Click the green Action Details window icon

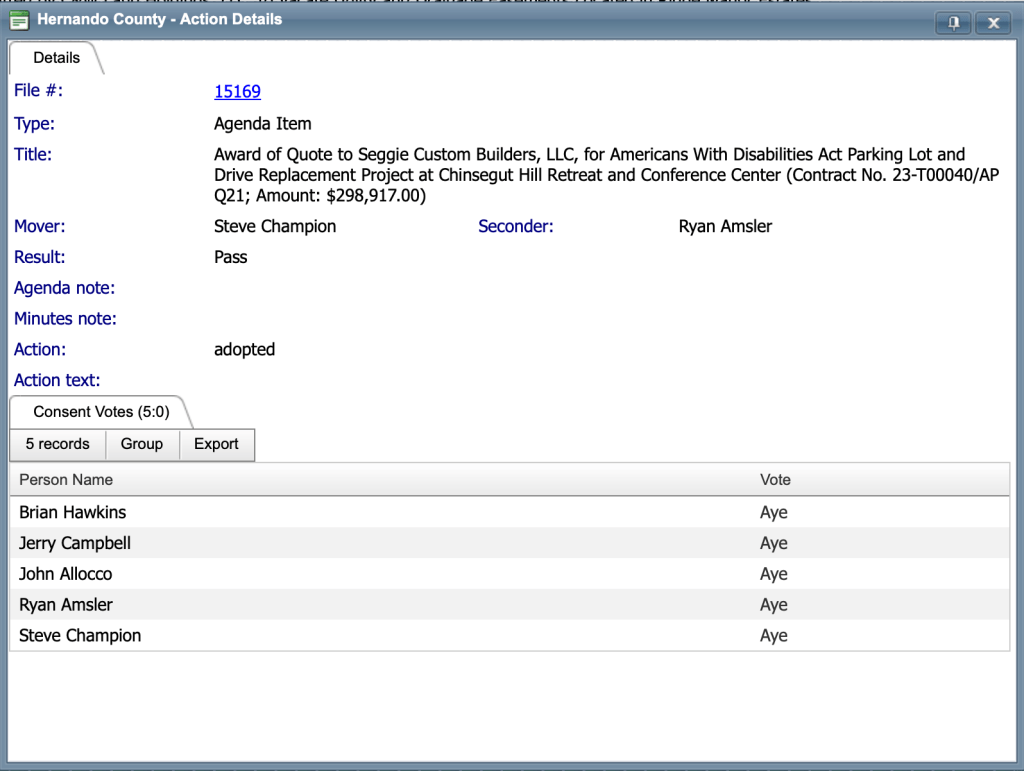coord(19,20)
